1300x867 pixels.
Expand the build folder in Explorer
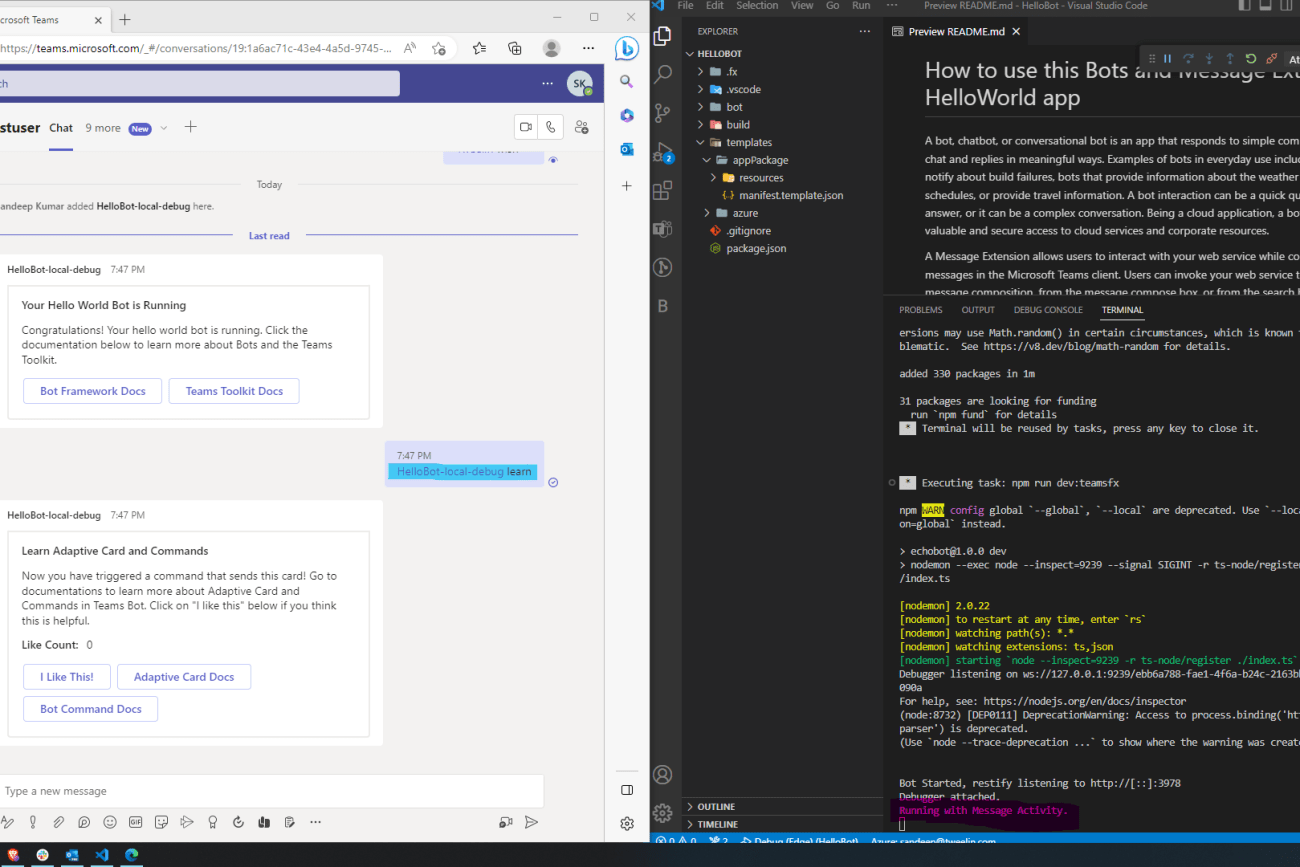point(738,125)
